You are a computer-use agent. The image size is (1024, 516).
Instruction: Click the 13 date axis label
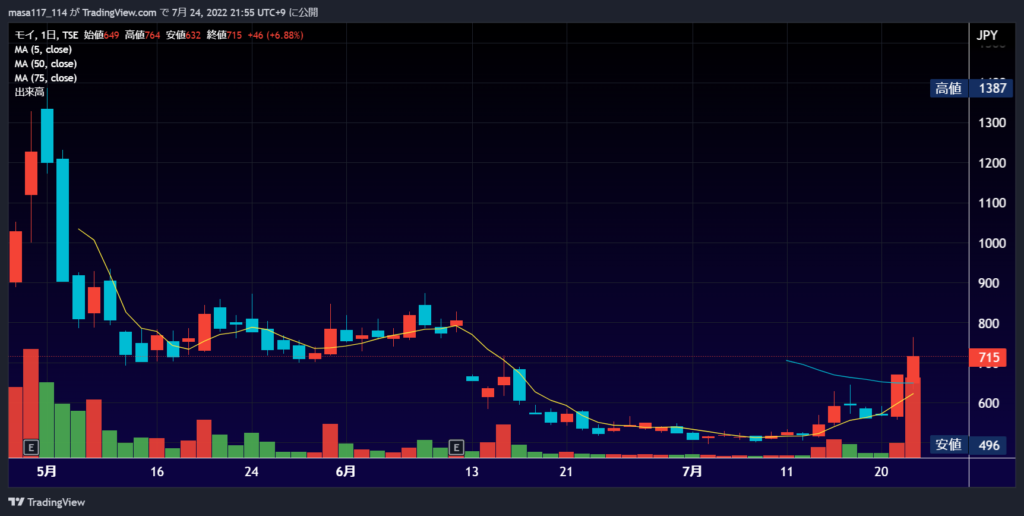point(472,472)
